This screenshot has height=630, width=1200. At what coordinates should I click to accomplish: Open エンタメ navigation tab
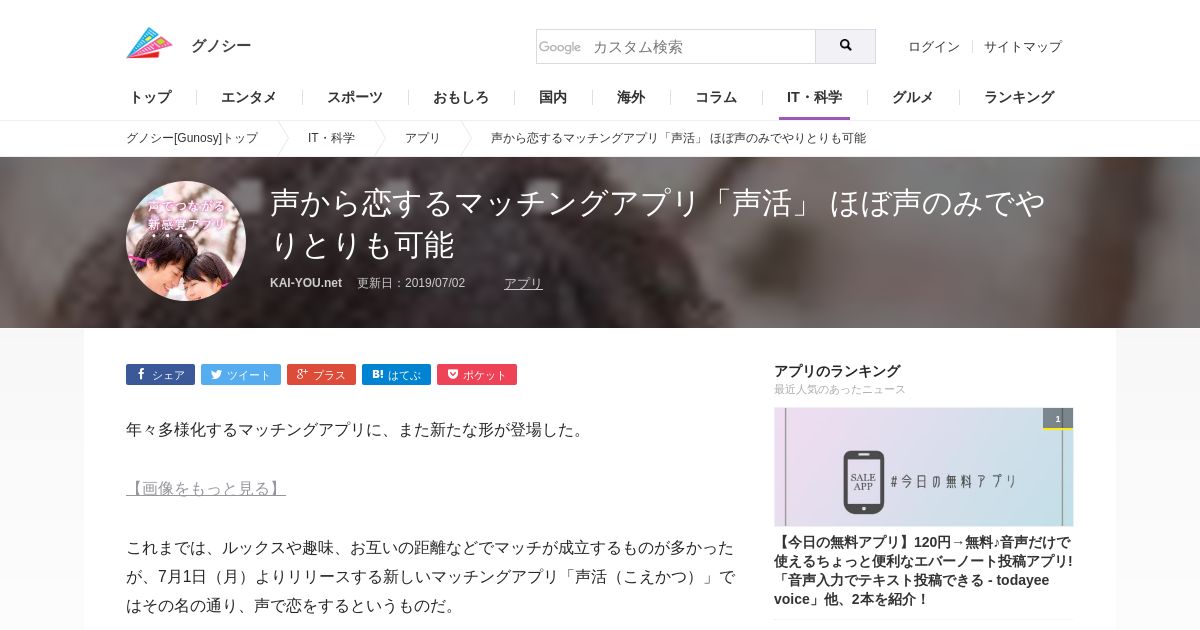coord(249,97)
